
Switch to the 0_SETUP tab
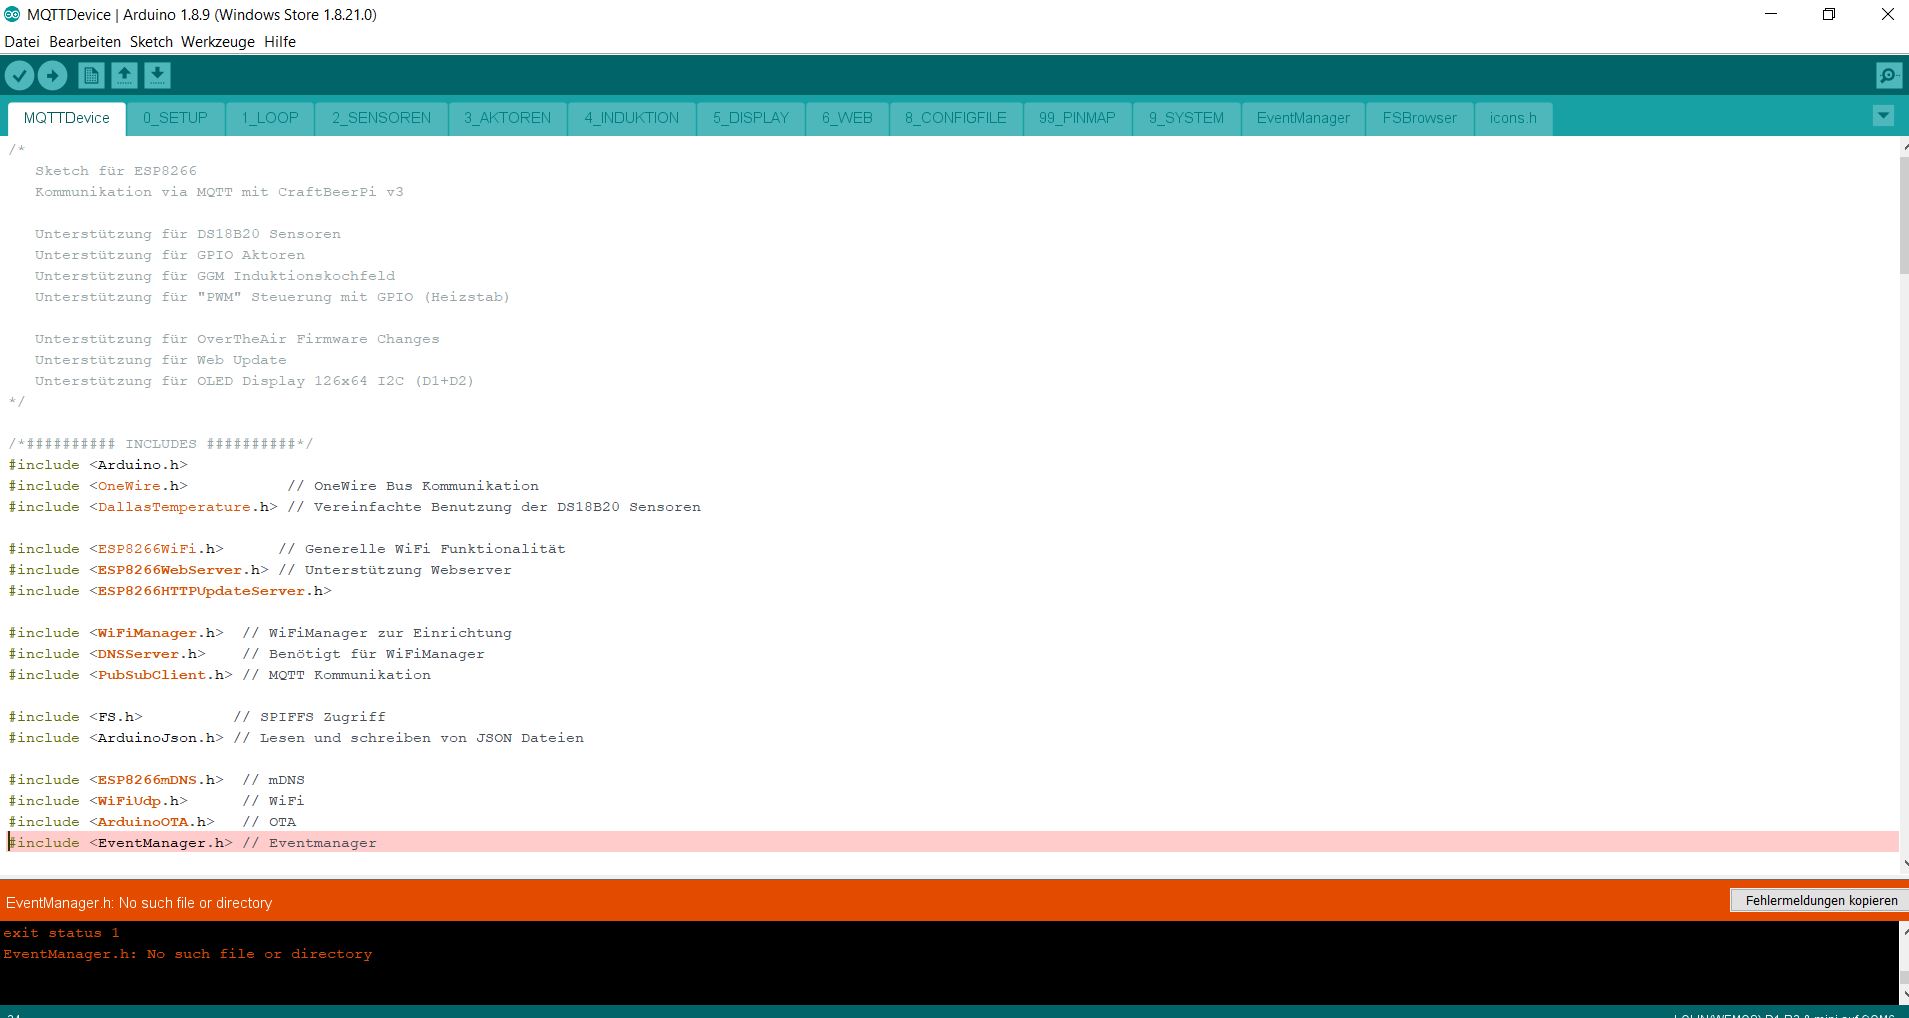tap(175, 118)
